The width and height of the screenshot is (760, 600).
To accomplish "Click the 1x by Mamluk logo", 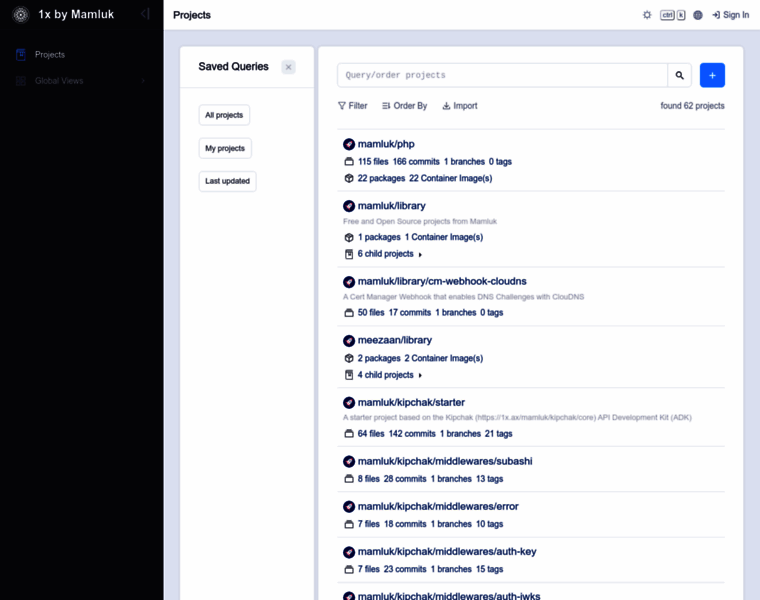I will [x=21, y=15].
